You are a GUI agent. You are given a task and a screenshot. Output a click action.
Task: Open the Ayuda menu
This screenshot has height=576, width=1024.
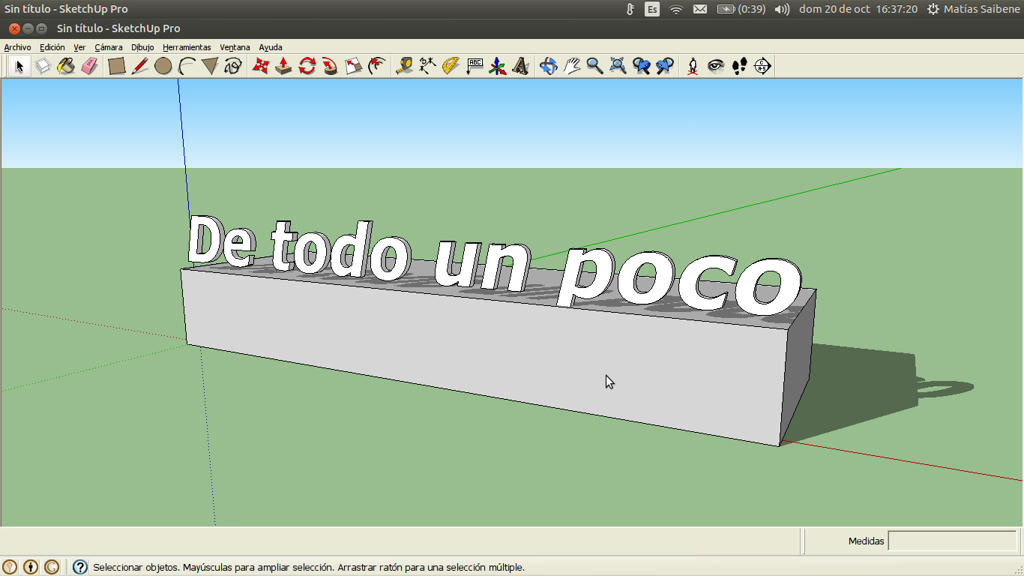click(x=270, y=47)
